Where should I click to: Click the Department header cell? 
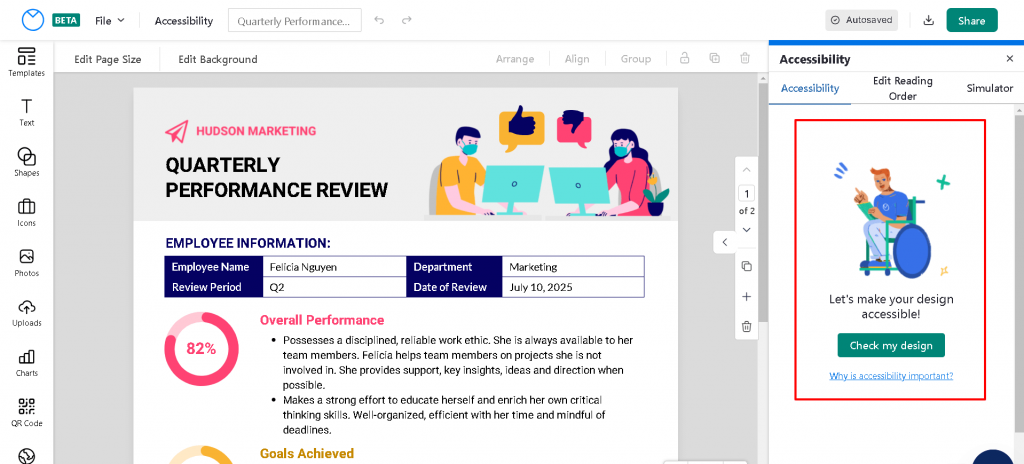[x=454, y=267]
